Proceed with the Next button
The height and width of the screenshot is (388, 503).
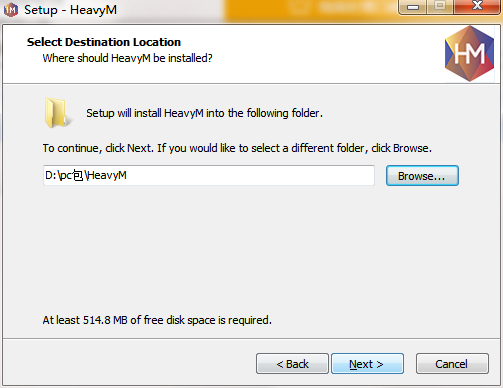click(367, 364)
